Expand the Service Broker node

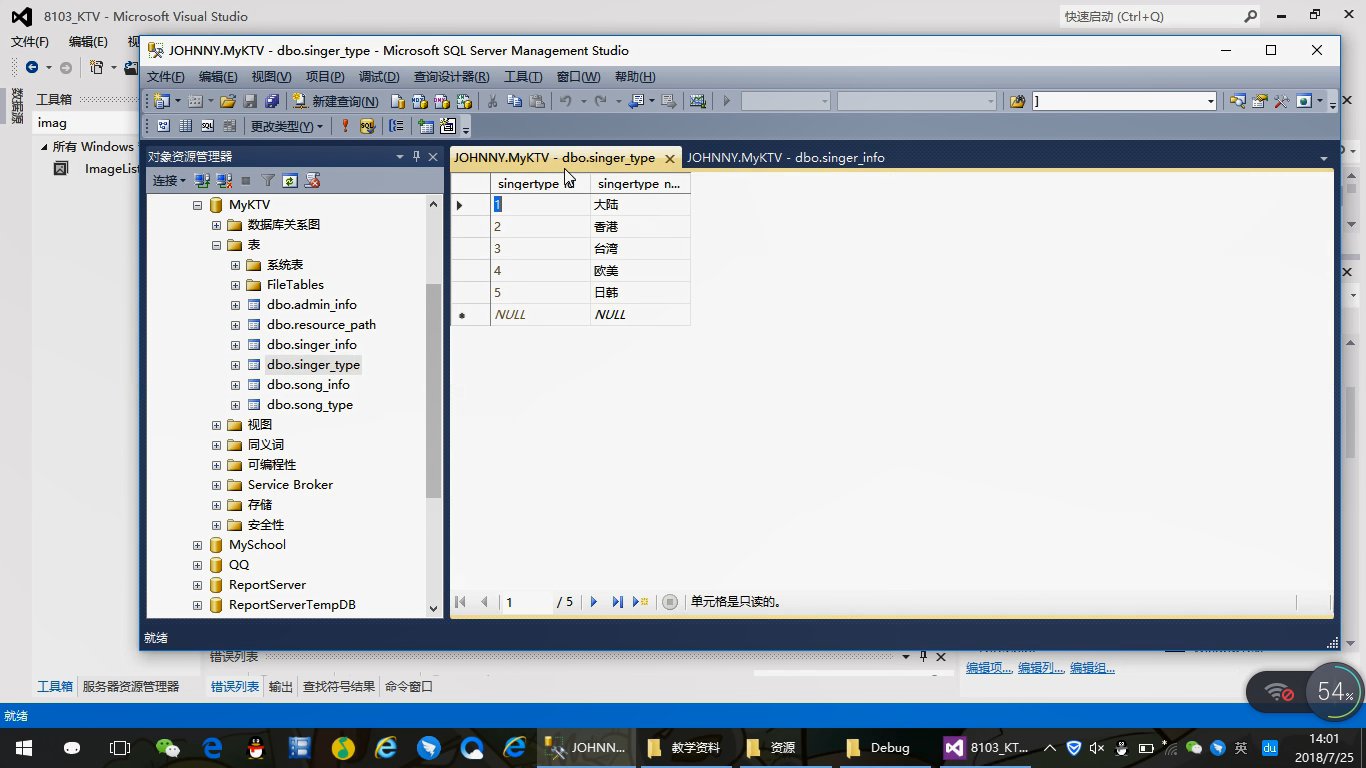pos(216,485)
